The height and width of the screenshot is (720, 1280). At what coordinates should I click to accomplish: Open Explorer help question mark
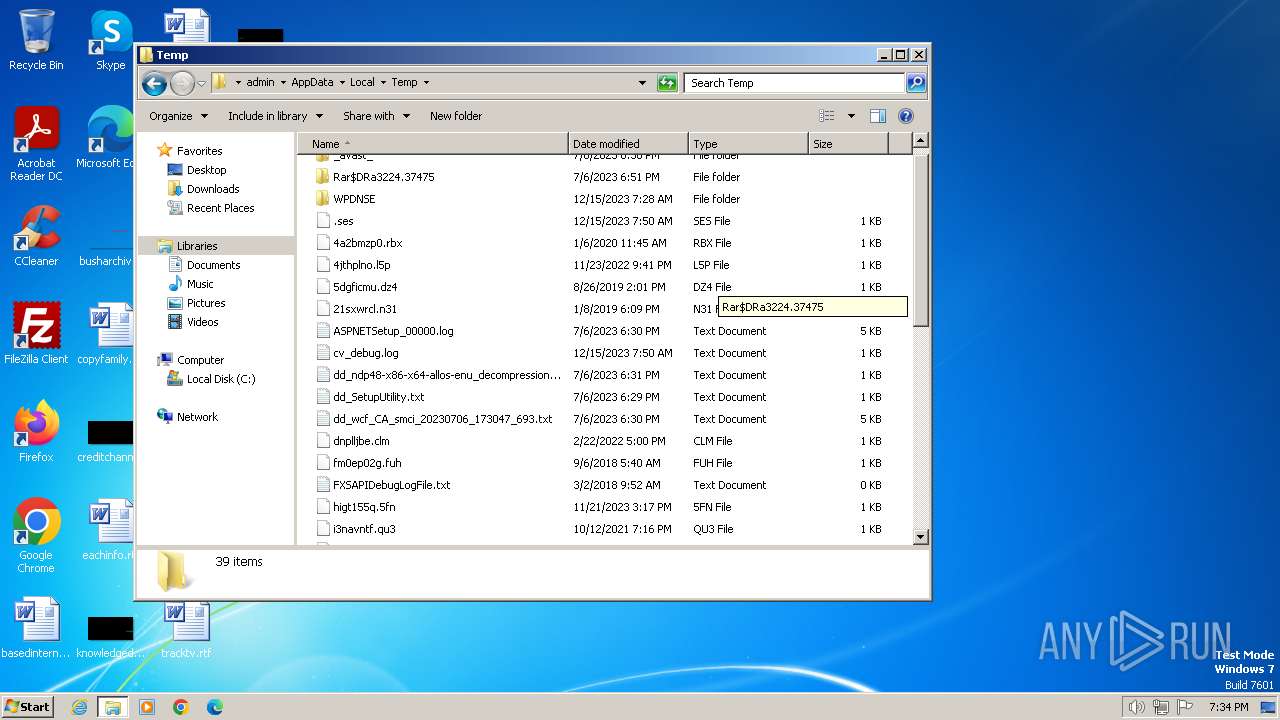click(905, 116)
